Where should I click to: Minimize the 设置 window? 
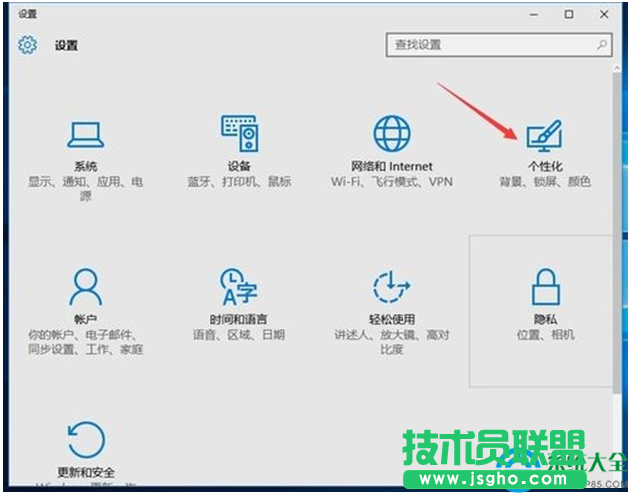[x=534, y=14]
